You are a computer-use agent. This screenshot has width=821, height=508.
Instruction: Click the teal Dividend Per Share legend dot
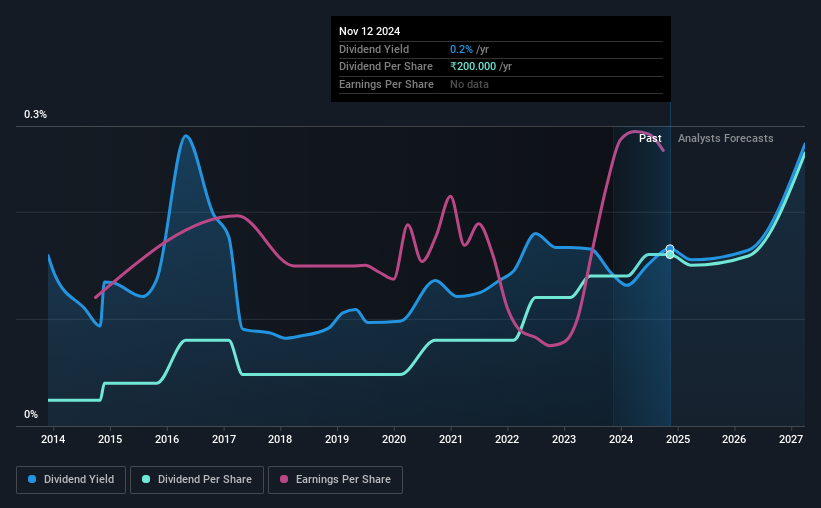coord(146,479)
